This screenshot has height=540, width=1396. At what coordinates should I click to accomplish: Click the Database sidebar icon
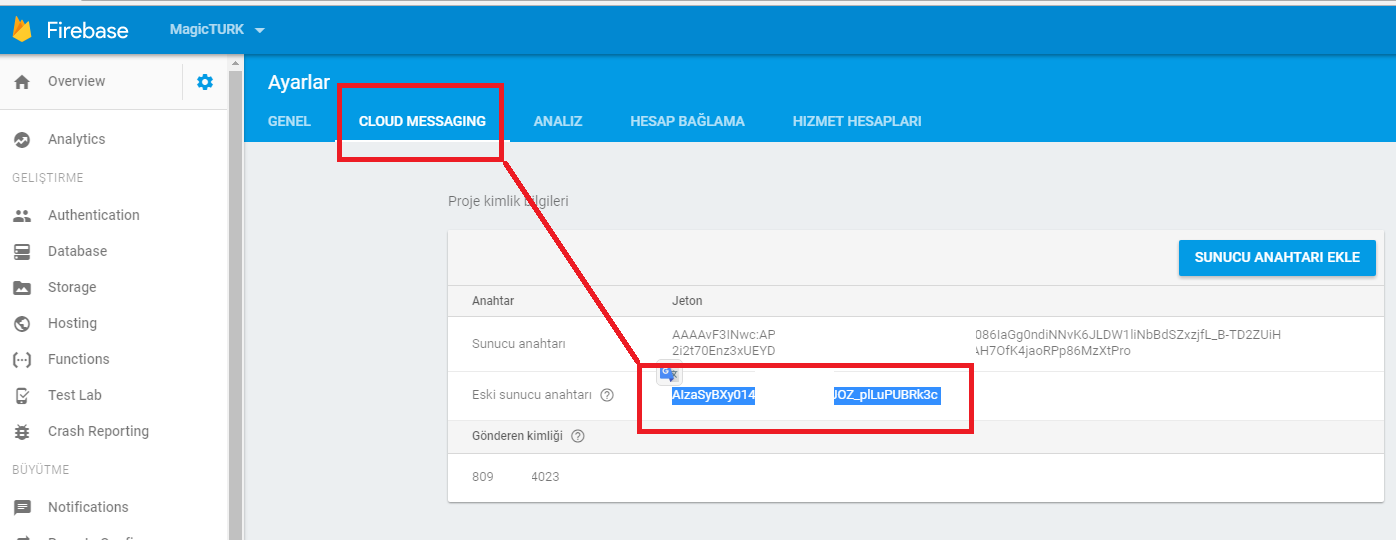pyautogui.click(x=22, y=252)
